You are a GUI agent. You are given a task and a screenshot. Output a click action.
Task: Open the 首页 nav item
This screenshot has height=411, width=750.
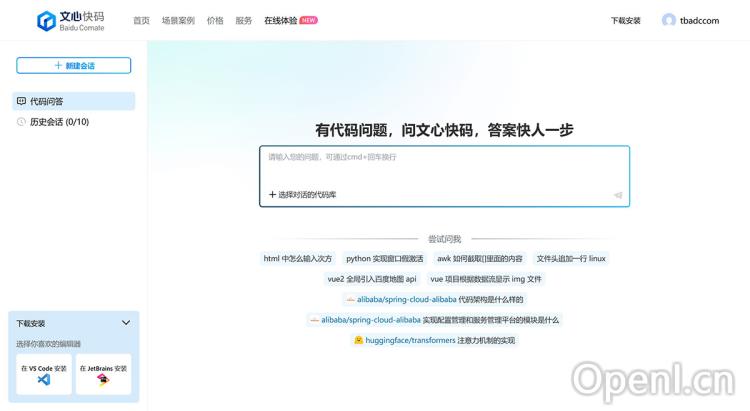coord(141,21)
